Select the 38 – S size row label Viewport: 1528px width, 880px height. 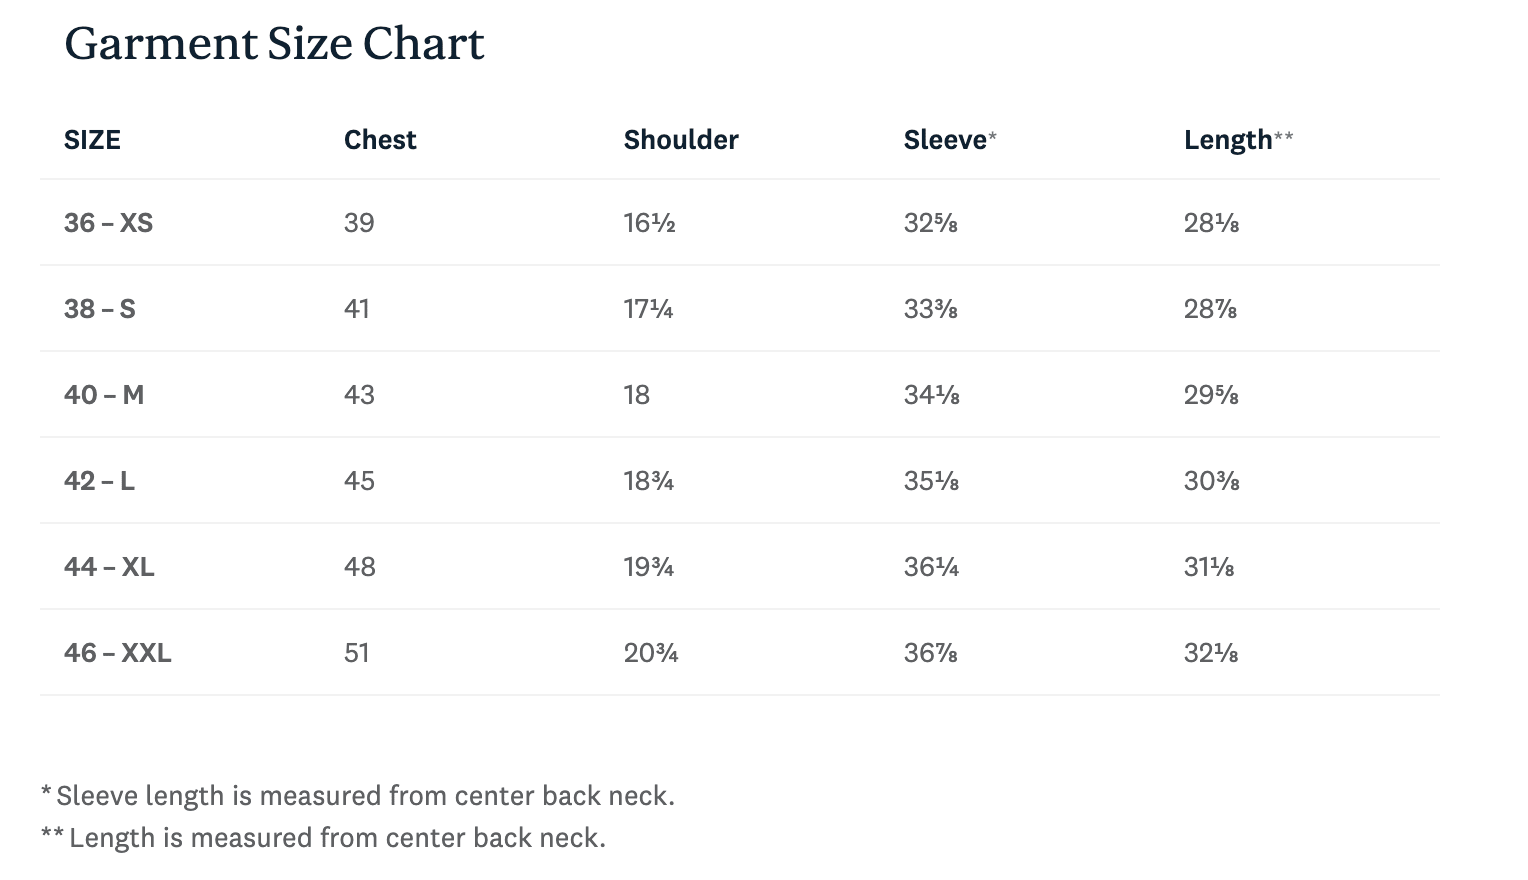point(99,309)
